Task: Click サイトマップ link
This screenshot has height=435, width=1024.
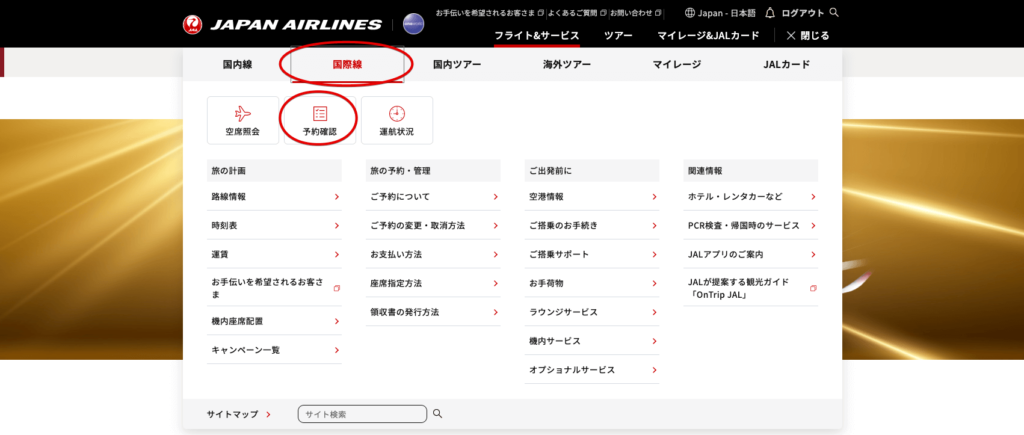Action: (239, 414)
